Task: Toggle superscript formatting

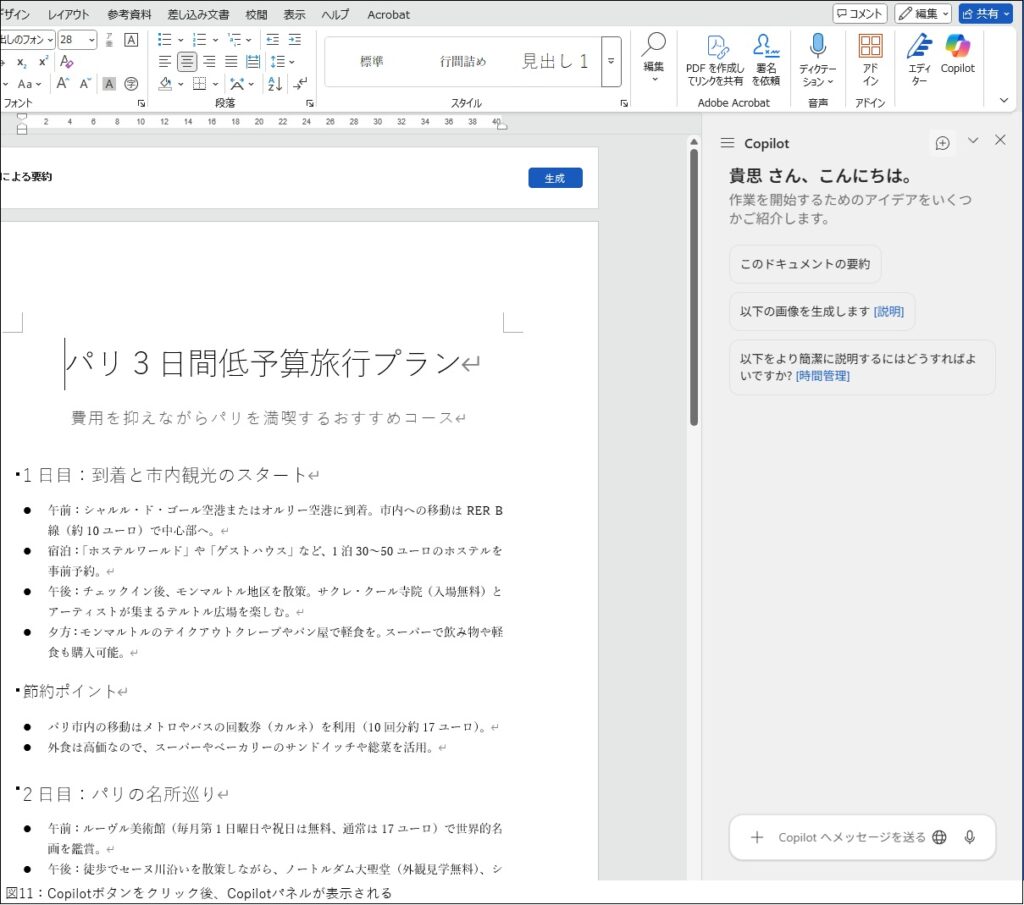Action: (42, 61)
